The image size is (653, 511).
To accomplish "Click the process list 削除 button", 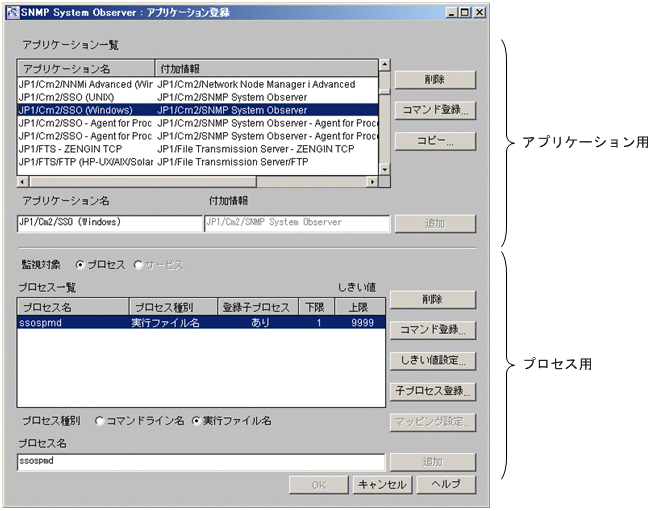I will tap(432, 299).
